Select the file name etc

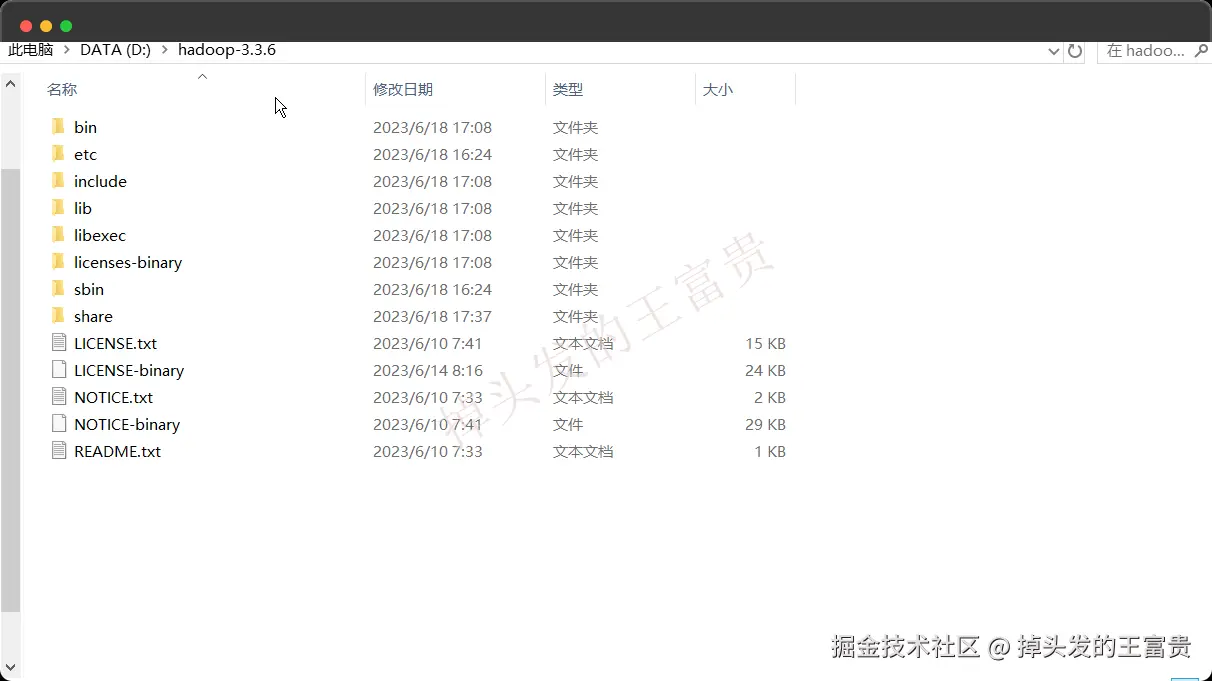click(x=85, y=154)
